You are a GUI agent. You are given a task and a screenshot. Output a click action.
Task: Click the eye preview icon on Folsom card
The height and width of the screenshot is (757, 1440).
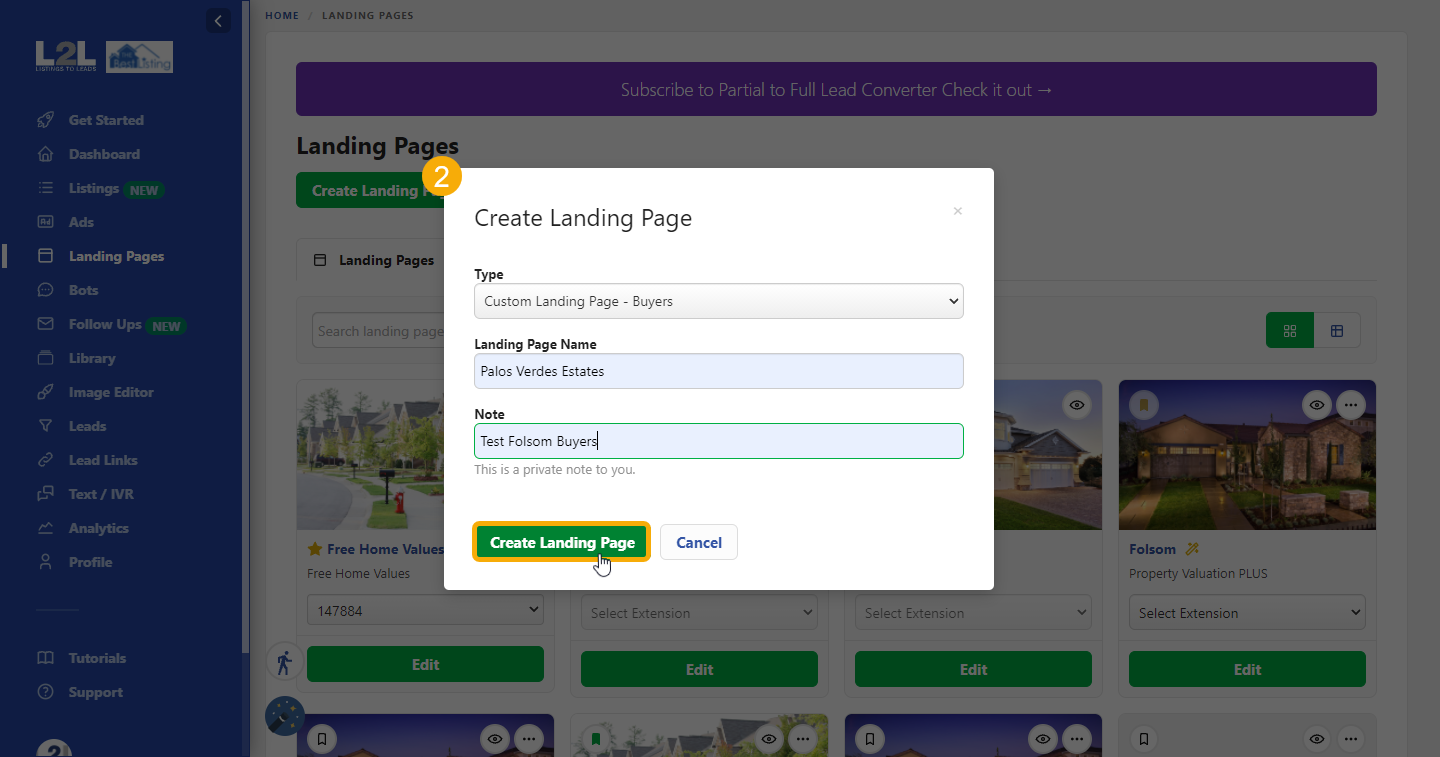tap(1317, 405)
